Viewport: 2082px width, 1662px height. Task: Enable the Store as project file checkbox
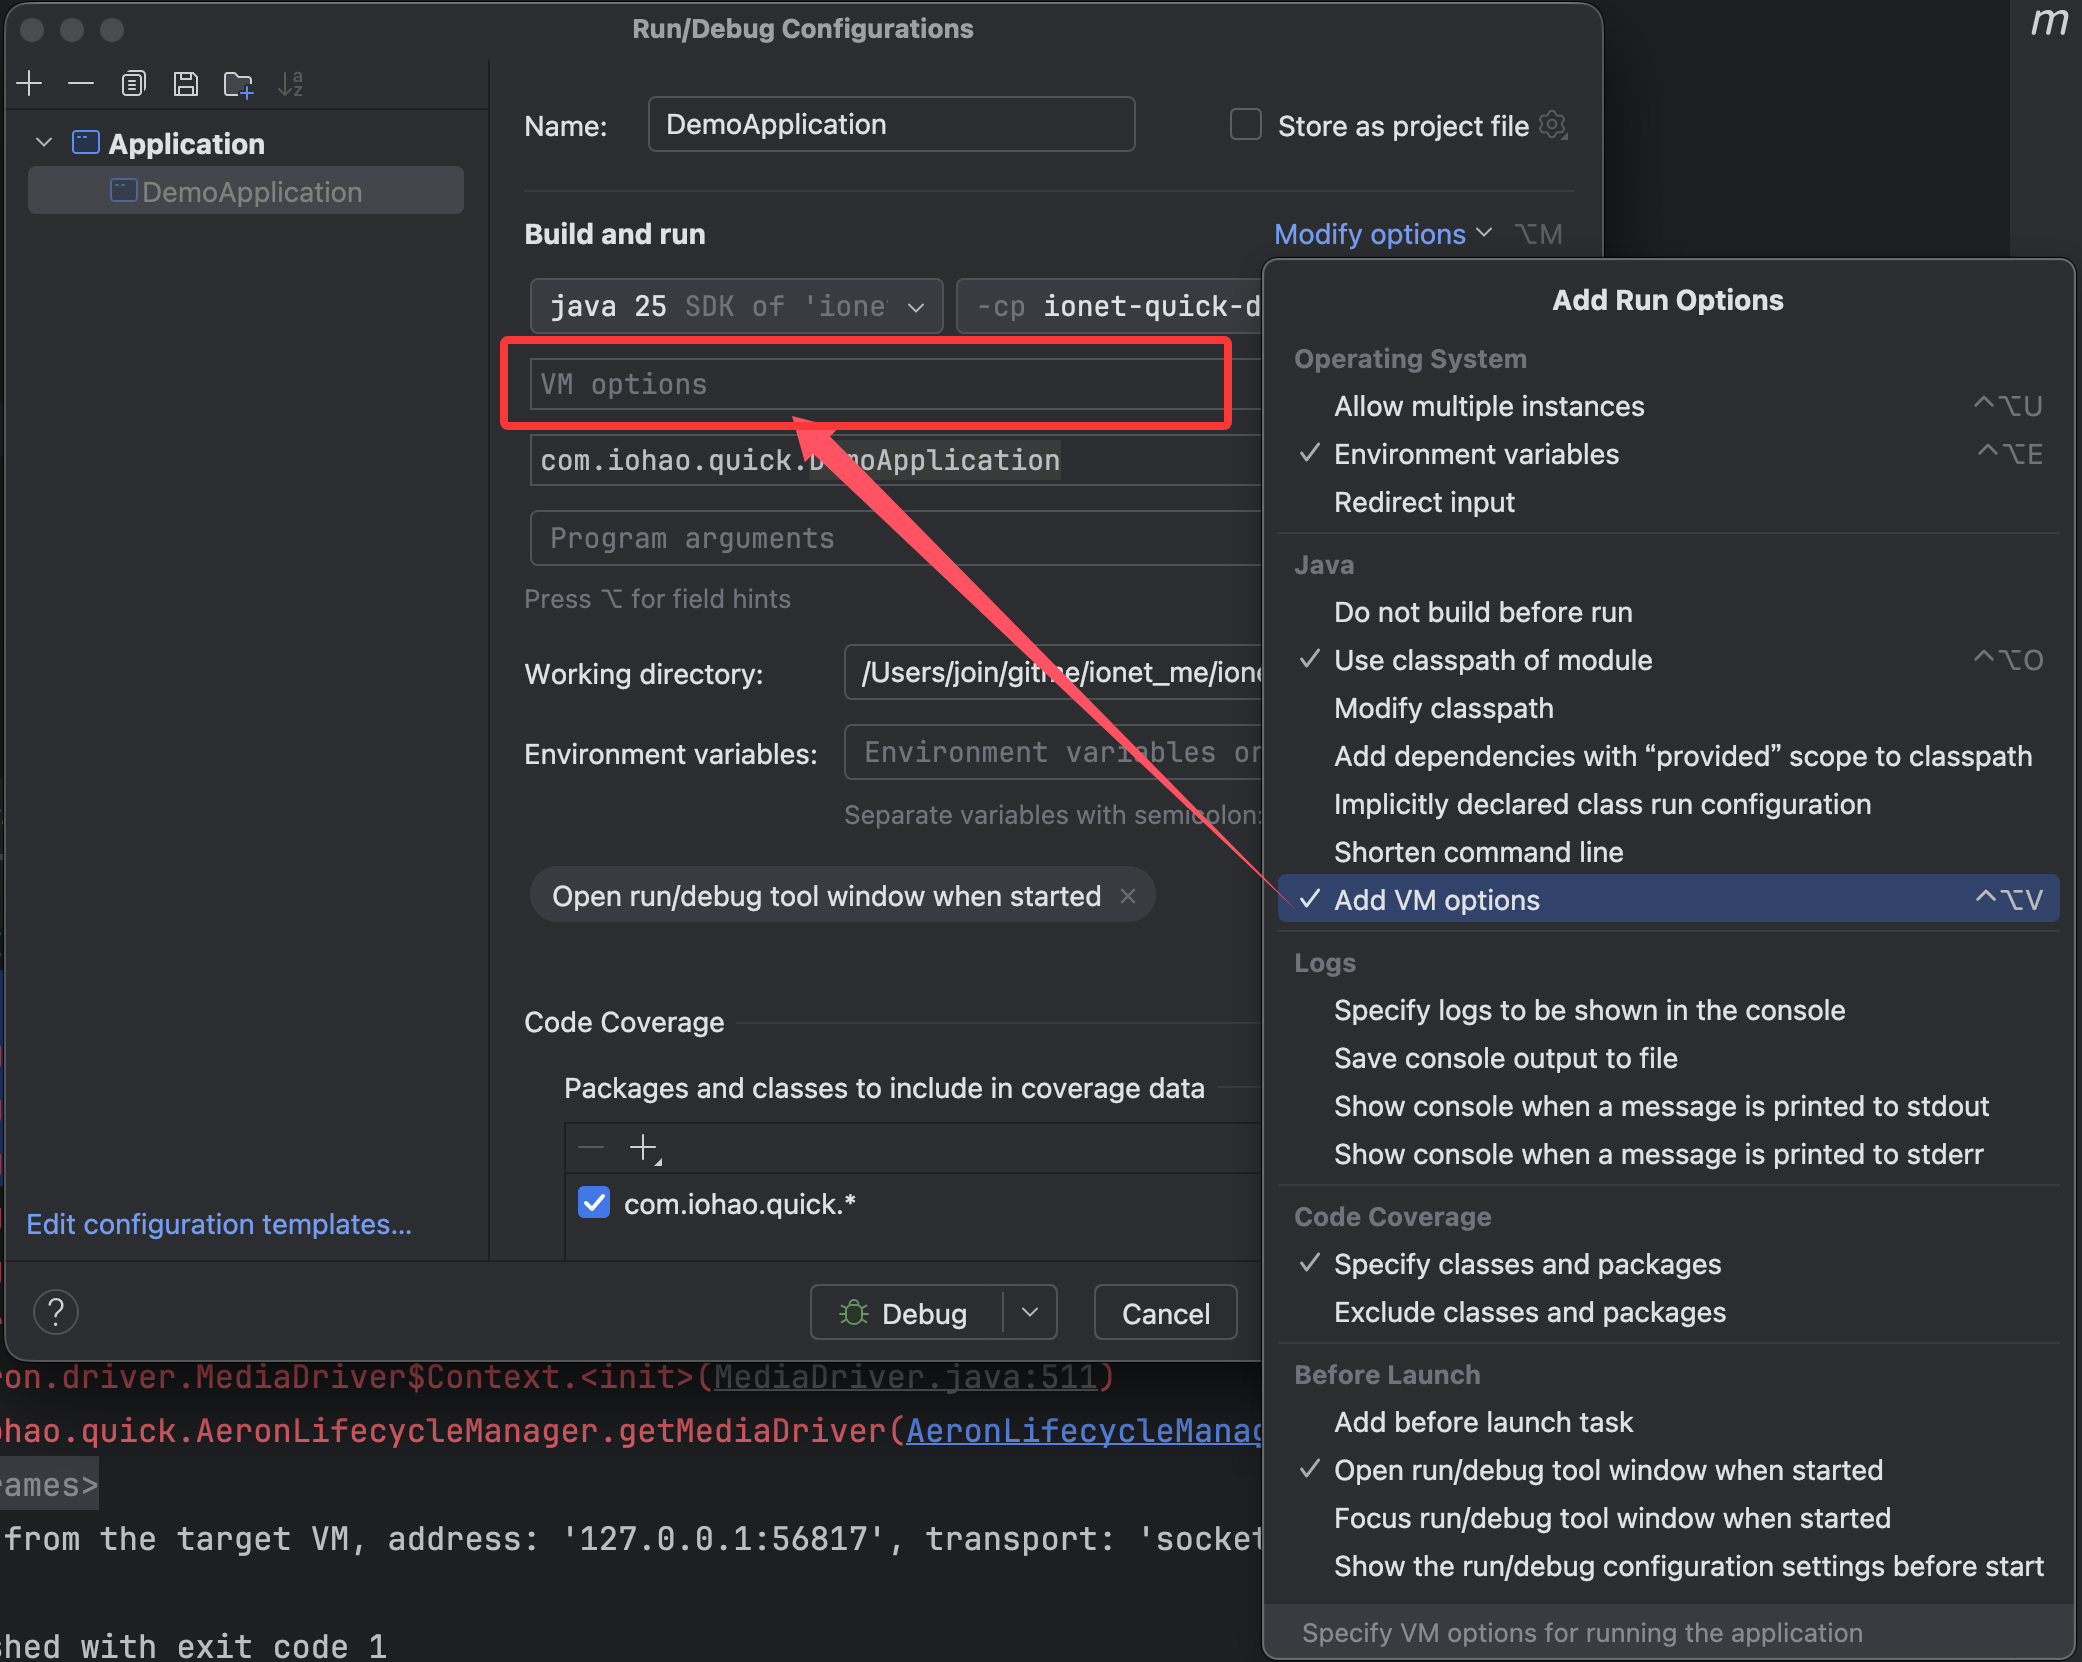point(1245,125)
